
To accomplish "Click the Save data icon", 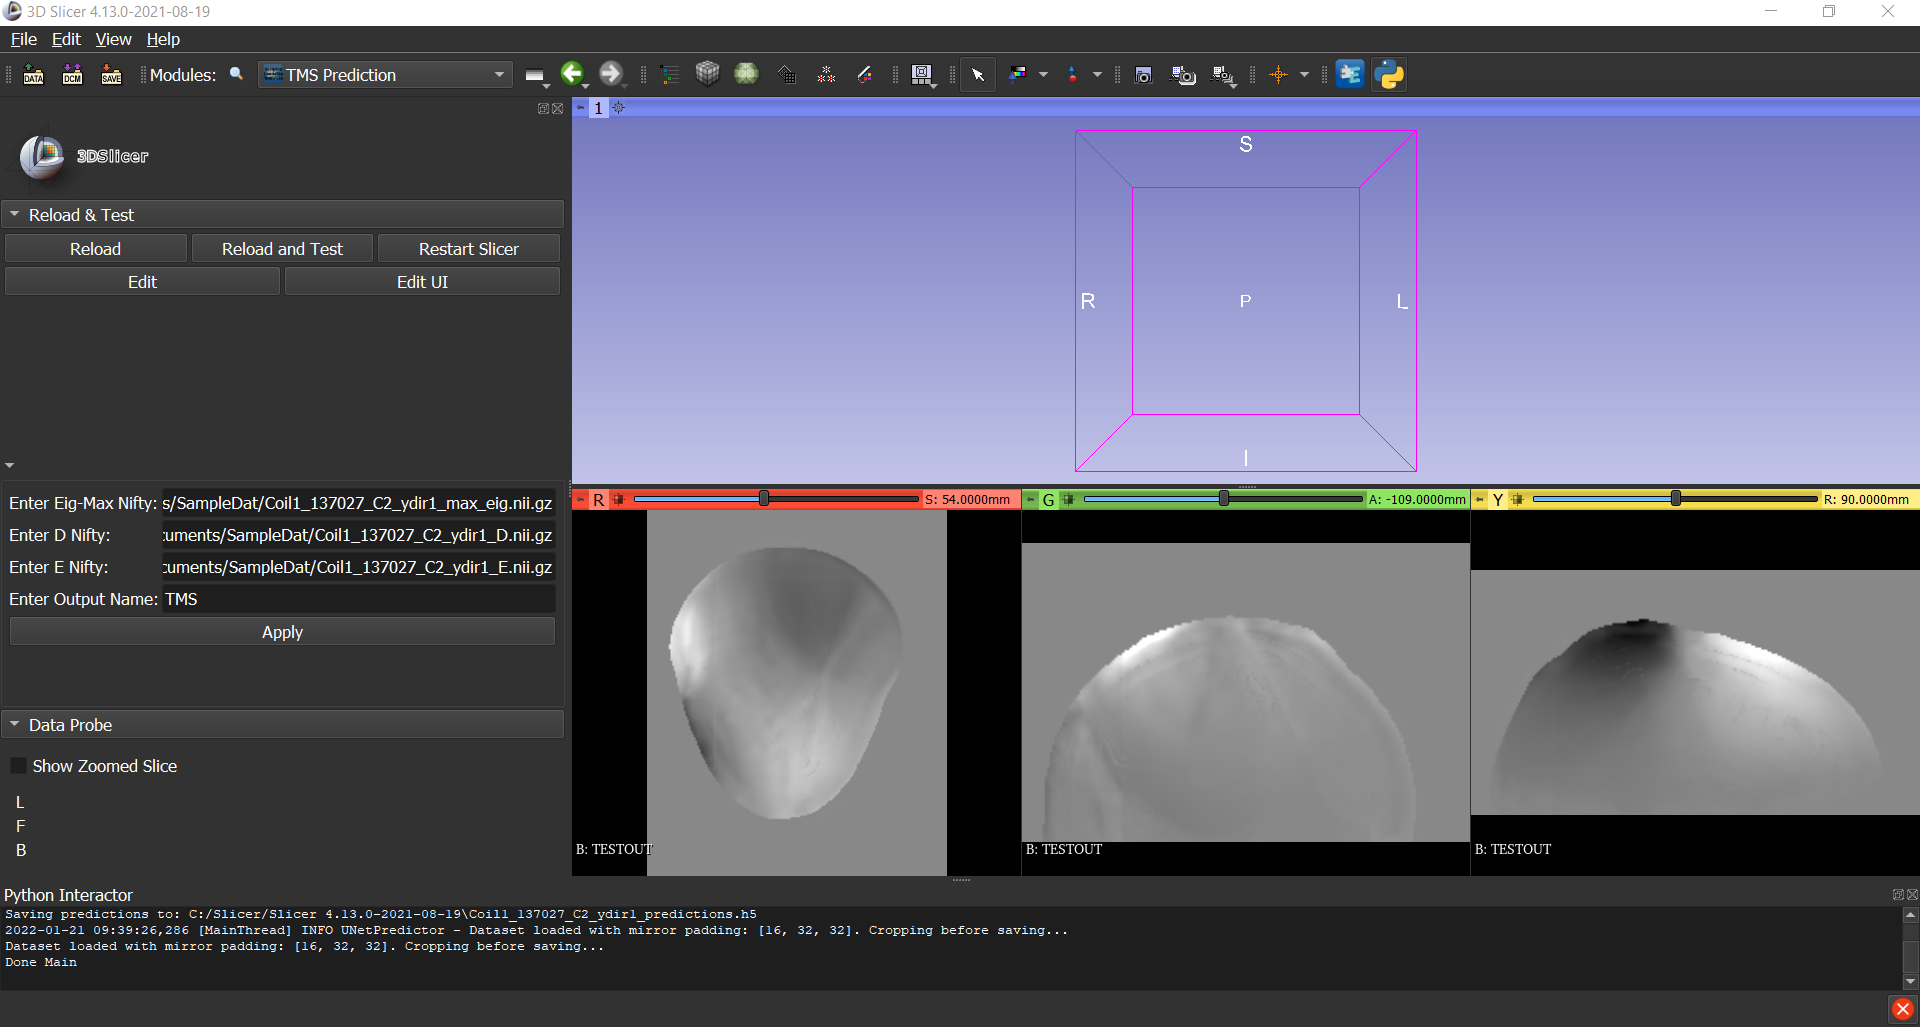I will (111, 75).
